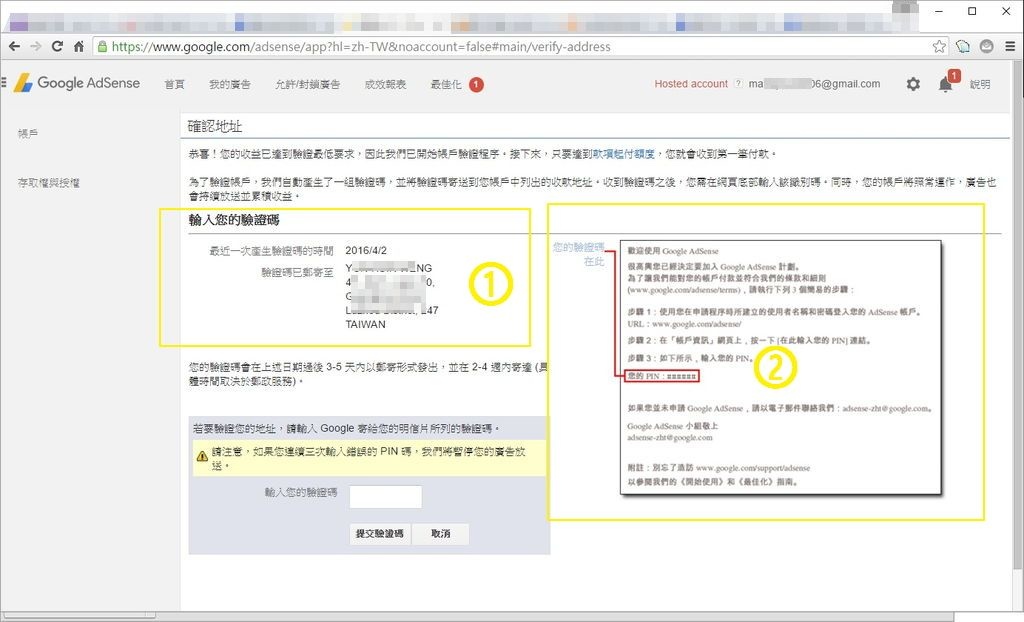Screen dimensions: 1024x622
Task: Select the 2016/4/2 date text
Action: coord(366,250)
